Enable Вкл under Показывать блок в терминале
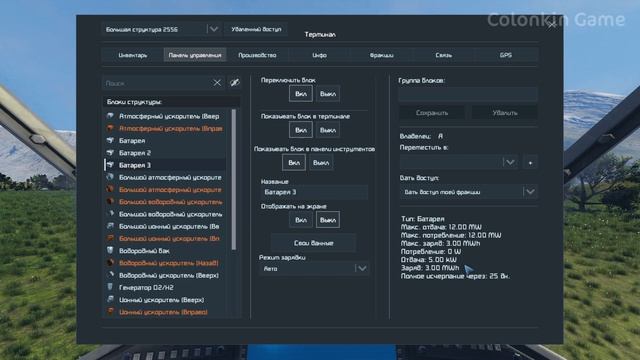This screenshot has height=360, width=640. pos(301,130)
